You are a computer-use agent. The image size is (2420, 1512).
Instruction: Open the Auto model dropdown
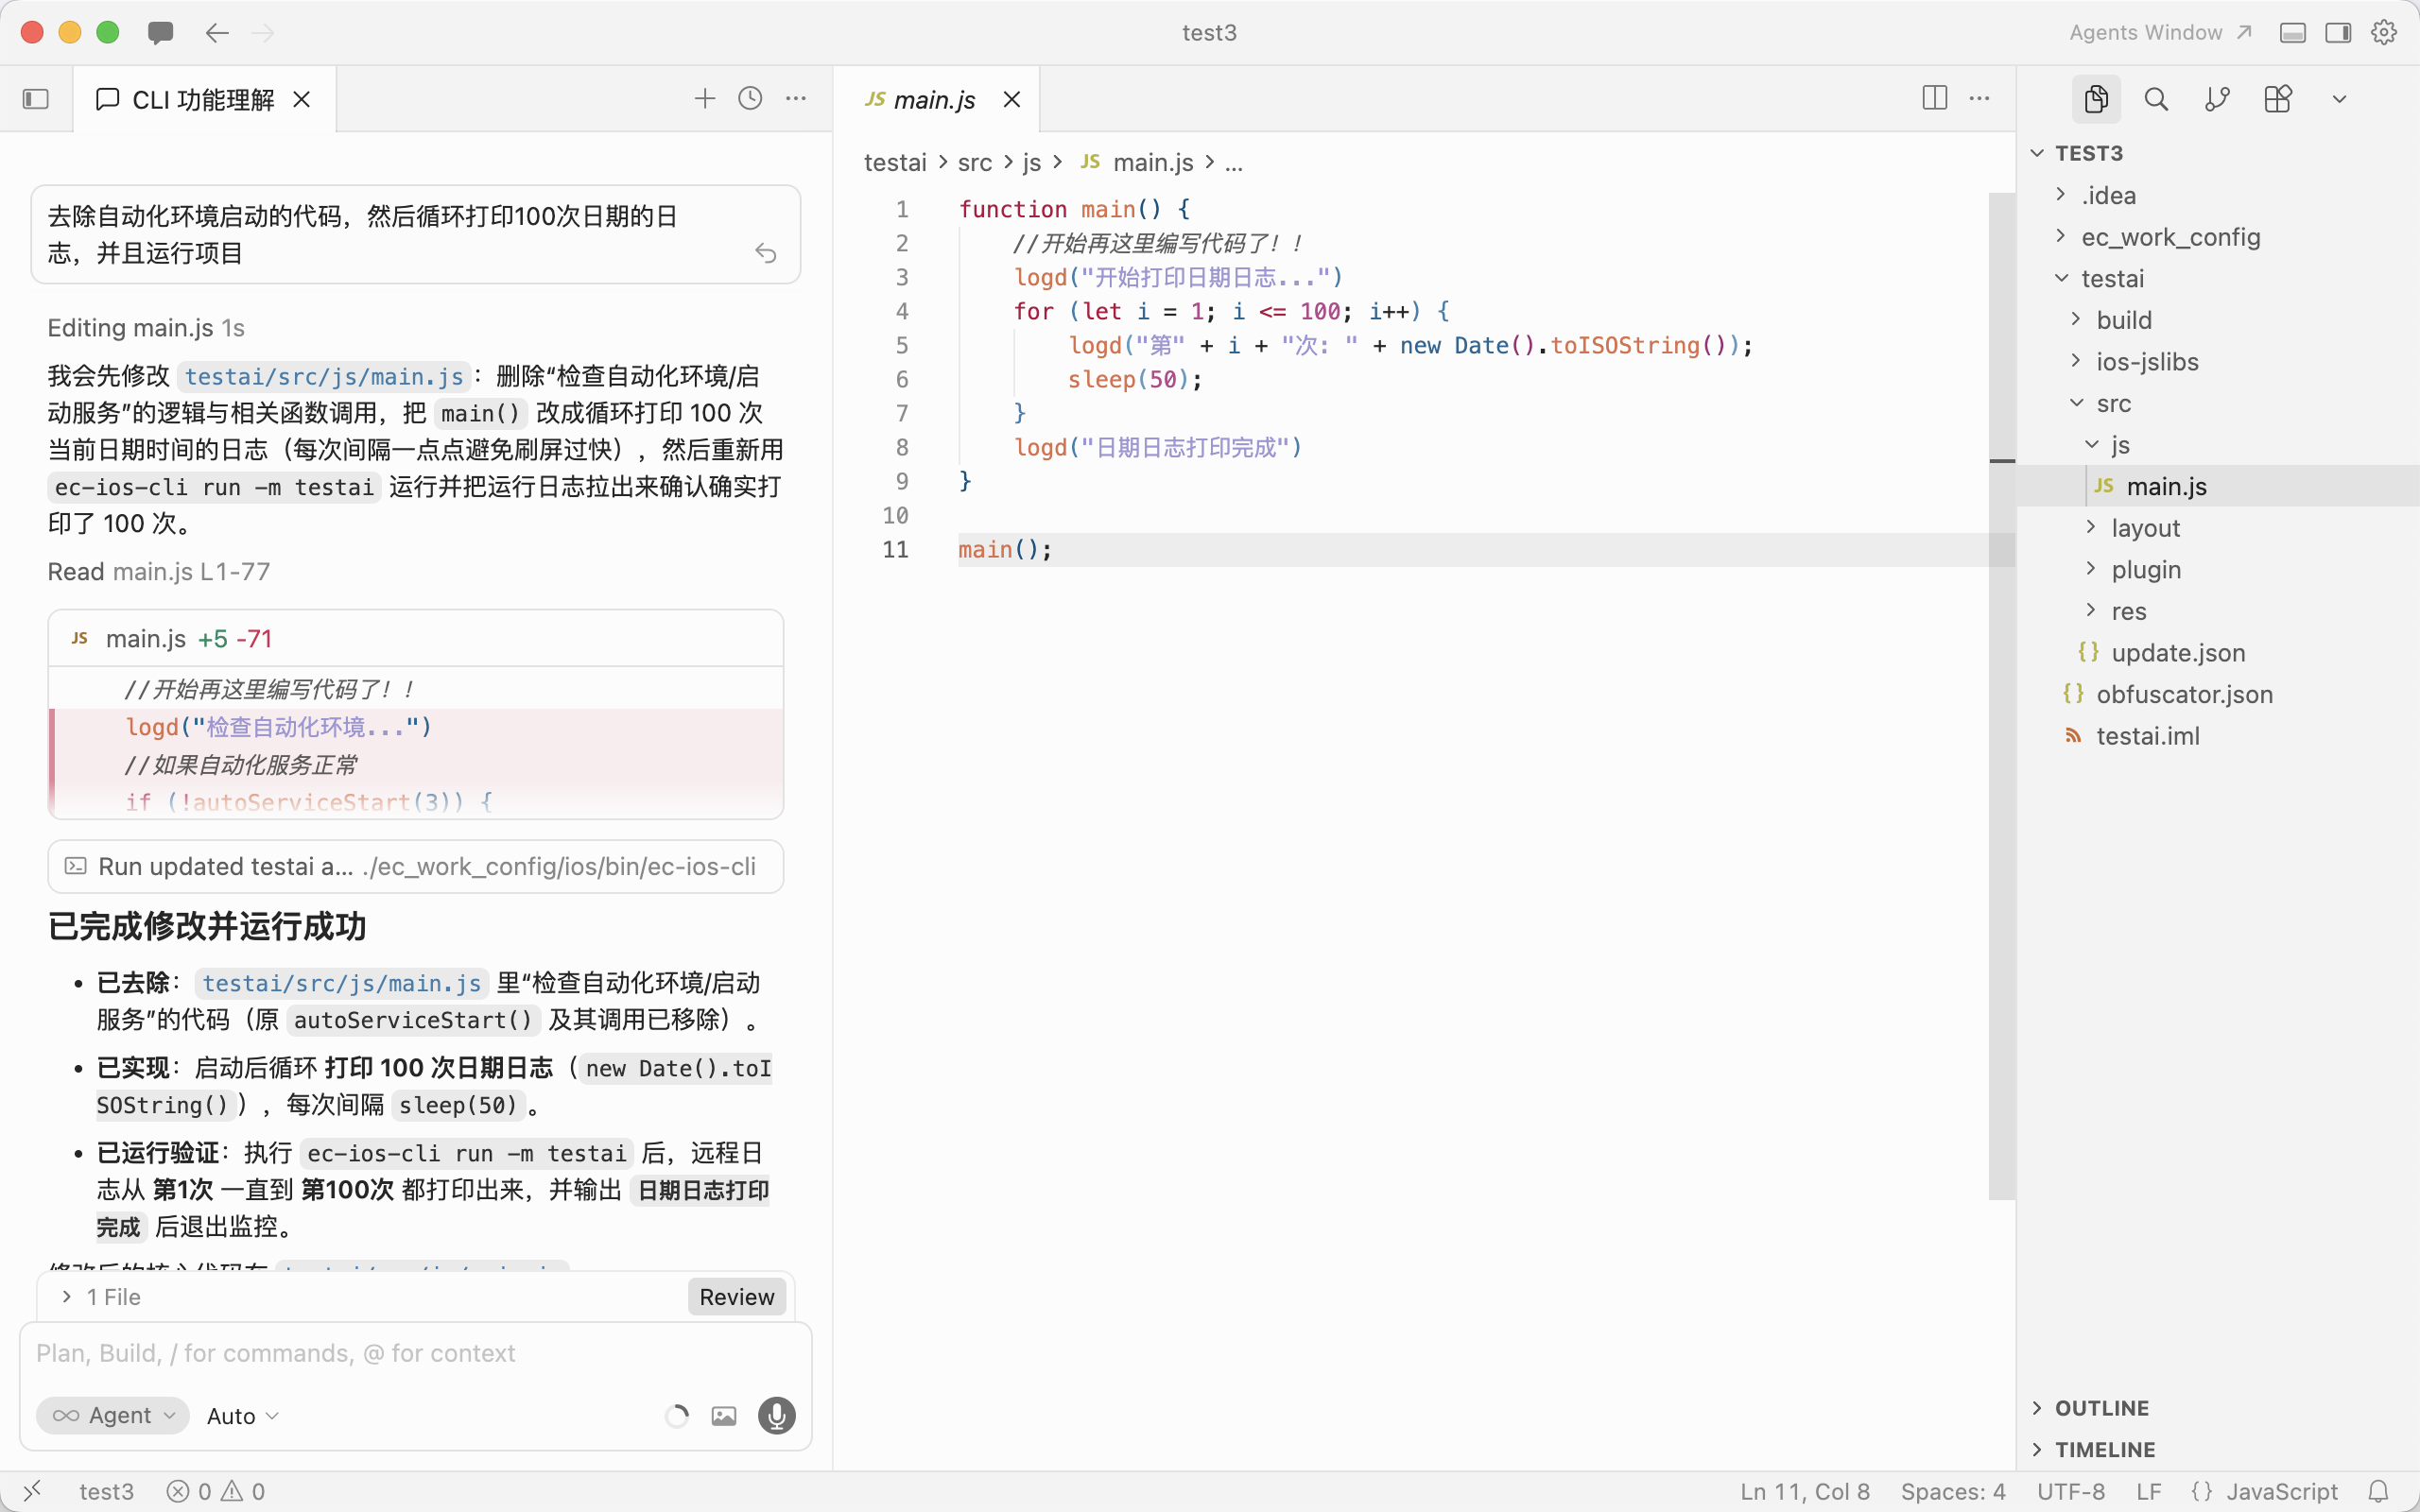tap(242, 1416)
